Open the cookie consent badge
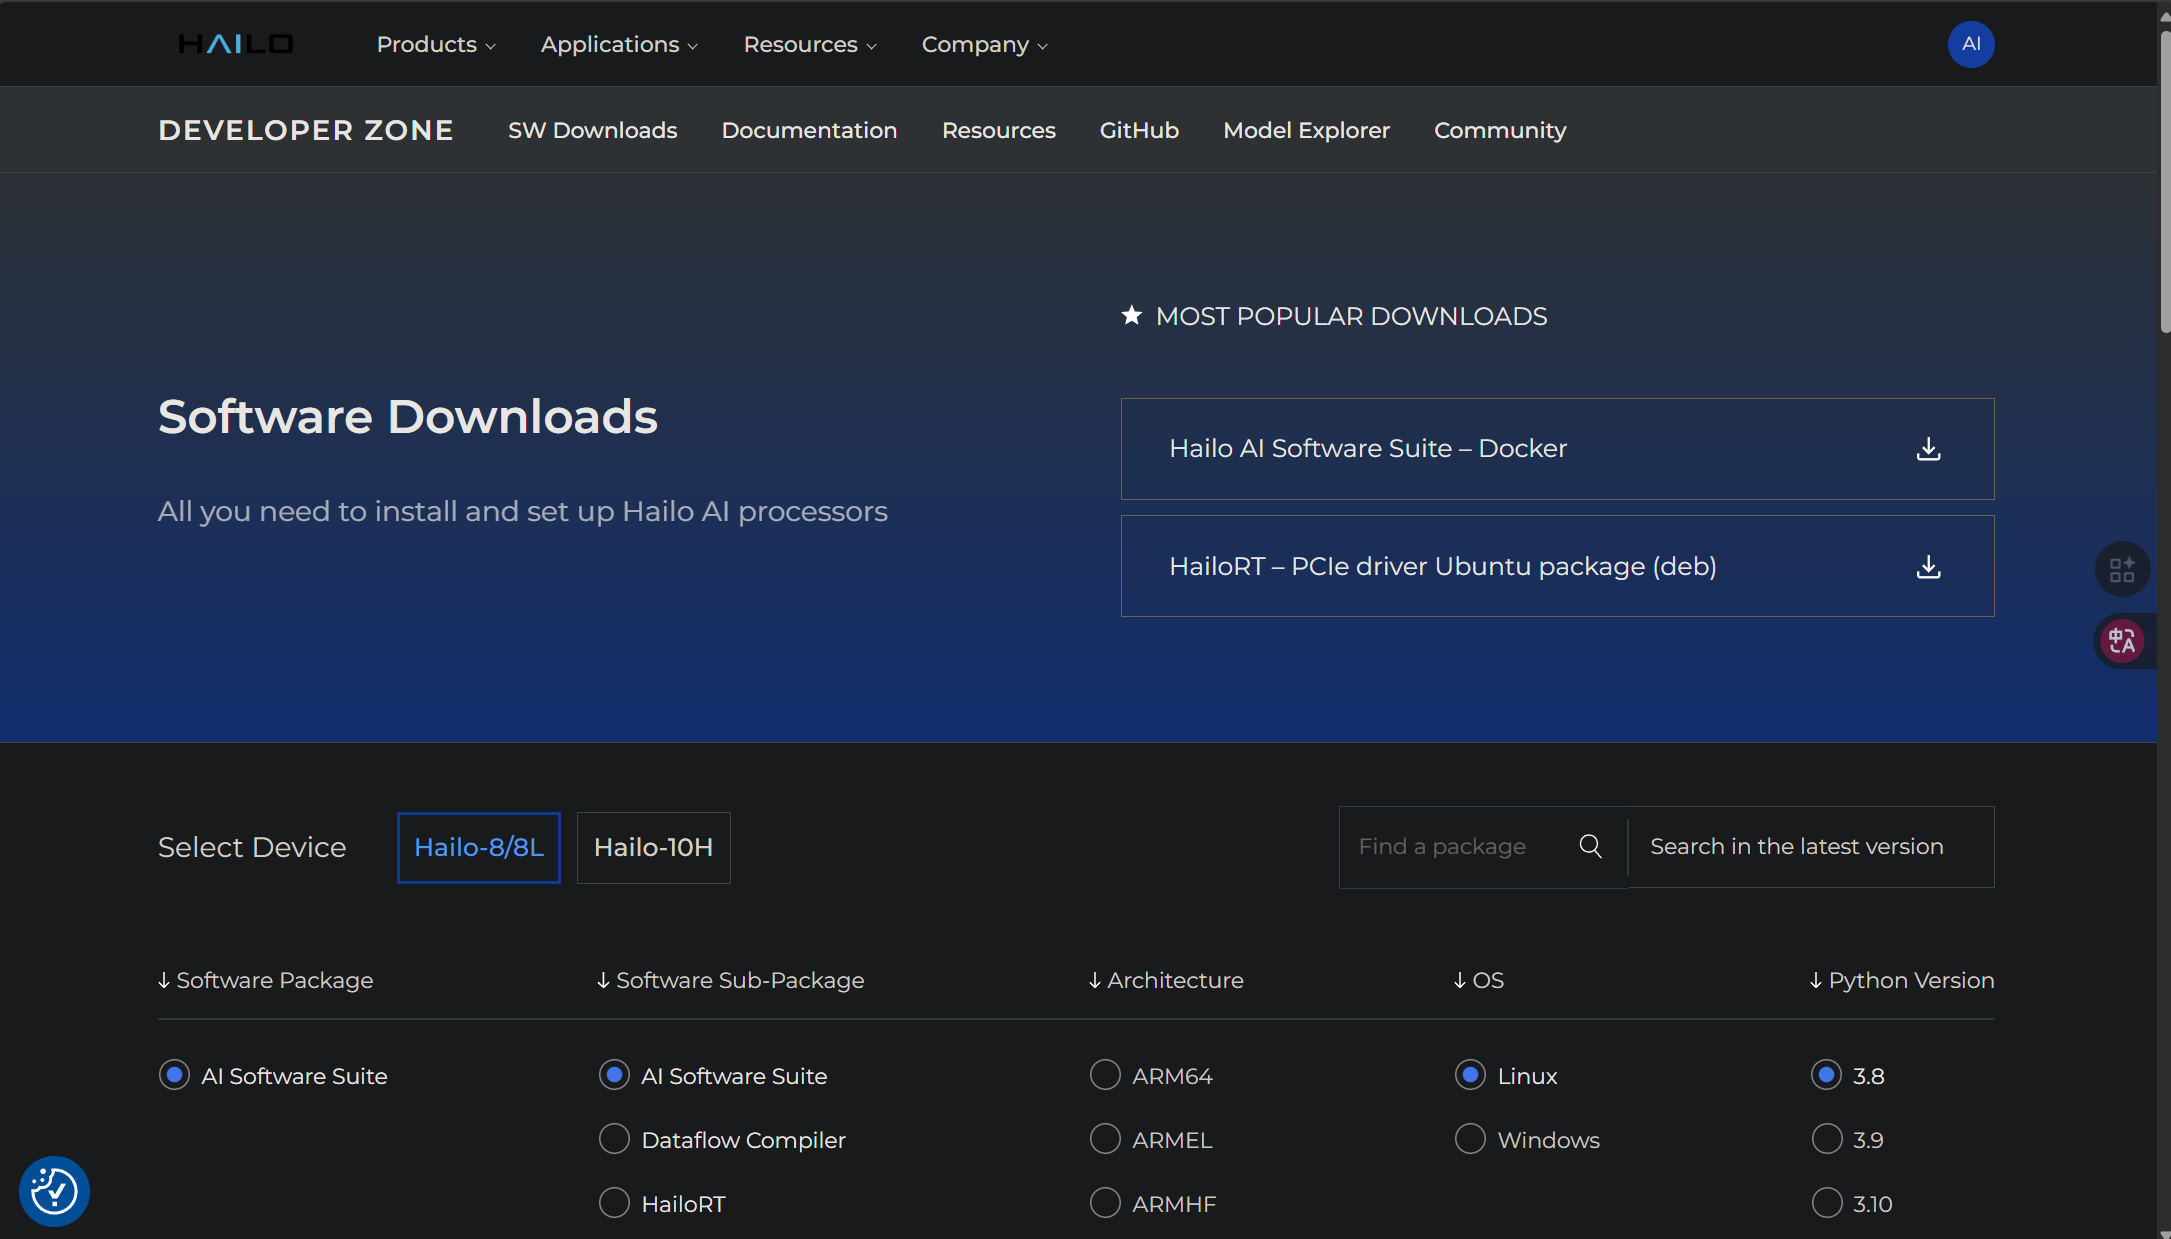The width and height of the screenshot is (2171, 1239). [54, 1191]
